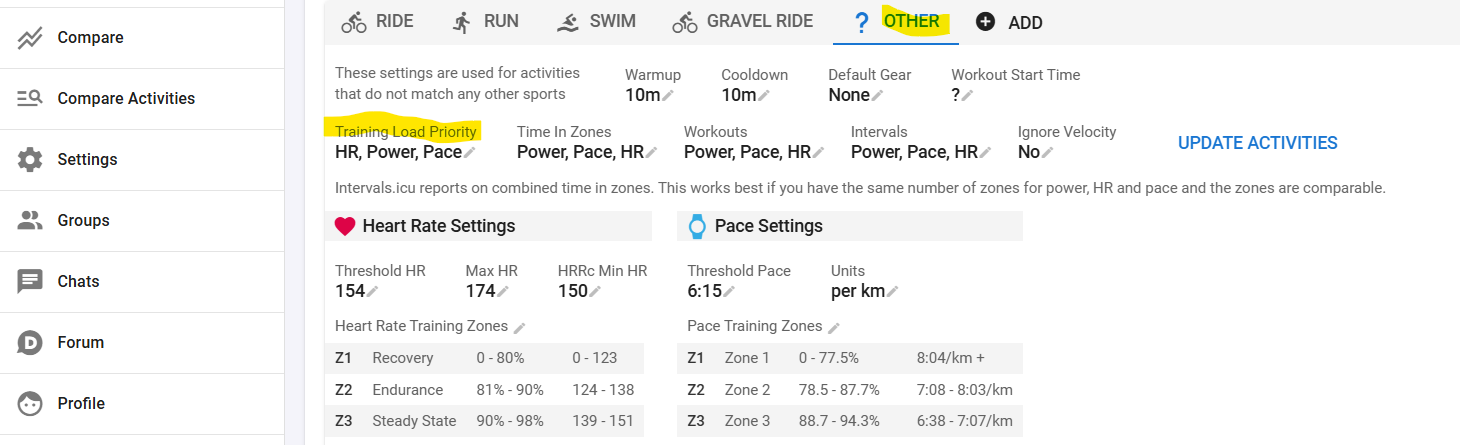Edit Heart Rate Training Zones pencil icon
This screenshot has width=1460, height=445.
pyautogui.click(x=520, y=327)
